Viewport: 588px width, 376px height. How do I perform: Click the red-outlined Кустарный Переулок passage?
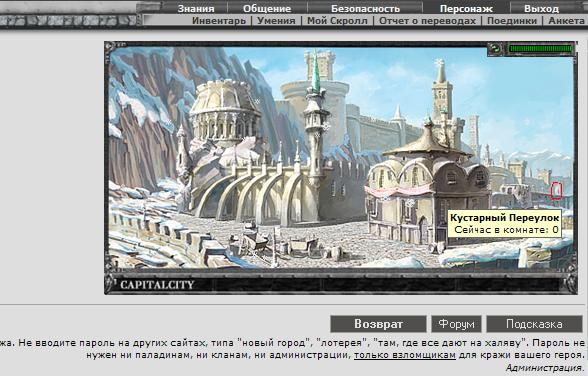coord(556,190)
